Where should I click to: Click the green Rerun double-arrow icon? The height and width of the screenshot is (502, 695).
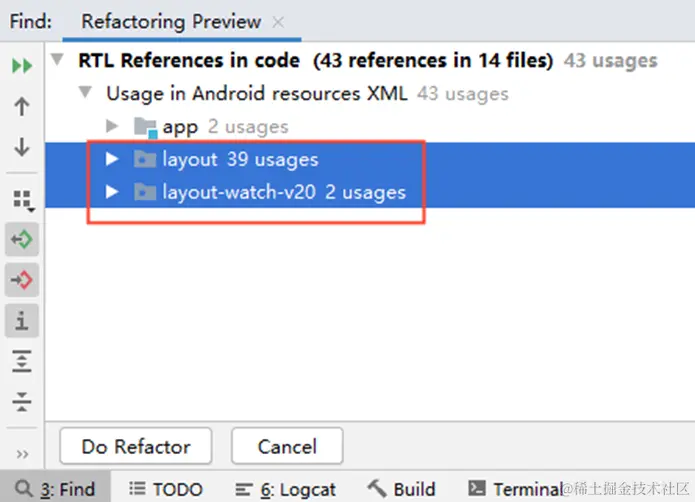[x=22, y=66]
